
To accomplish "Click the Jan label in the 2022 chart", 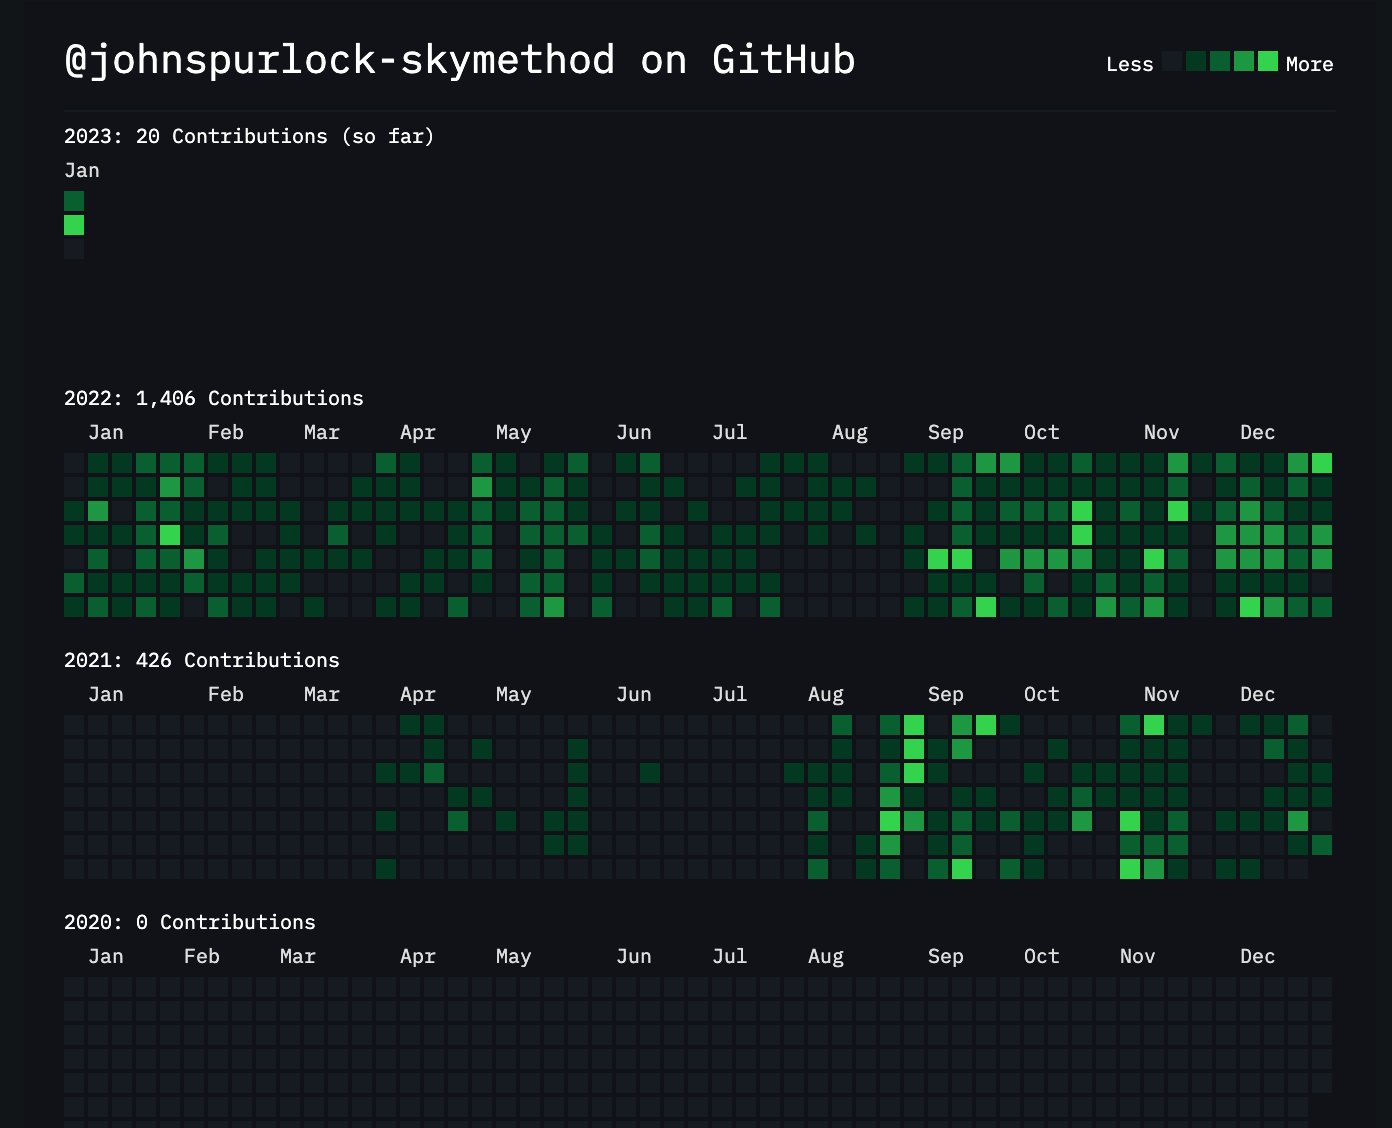I will click(106, 432).
